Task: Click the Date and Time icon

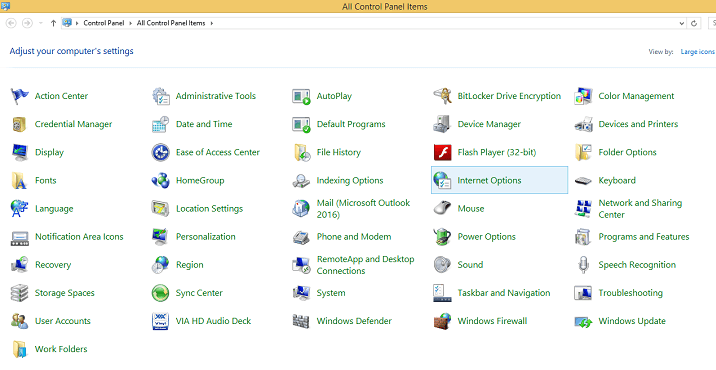Action: point(161,124)
